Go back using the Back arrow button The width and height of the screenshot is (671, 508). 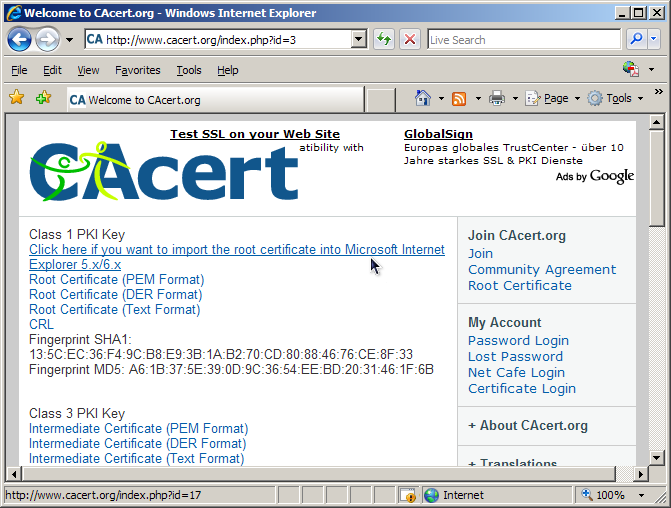pos(19,40)
